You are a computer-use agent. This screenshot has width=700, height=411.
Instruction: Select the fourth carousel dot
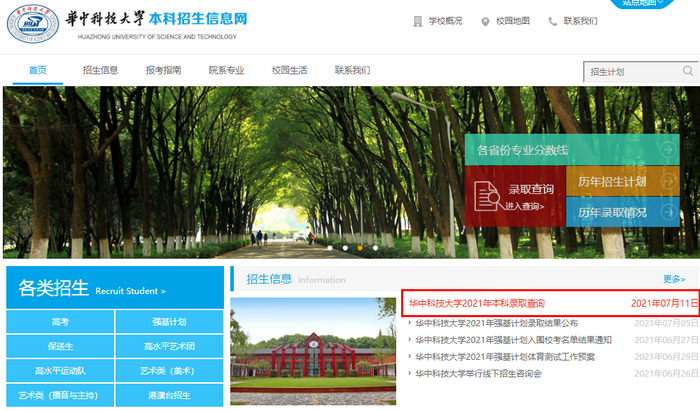tap(375, 248)
